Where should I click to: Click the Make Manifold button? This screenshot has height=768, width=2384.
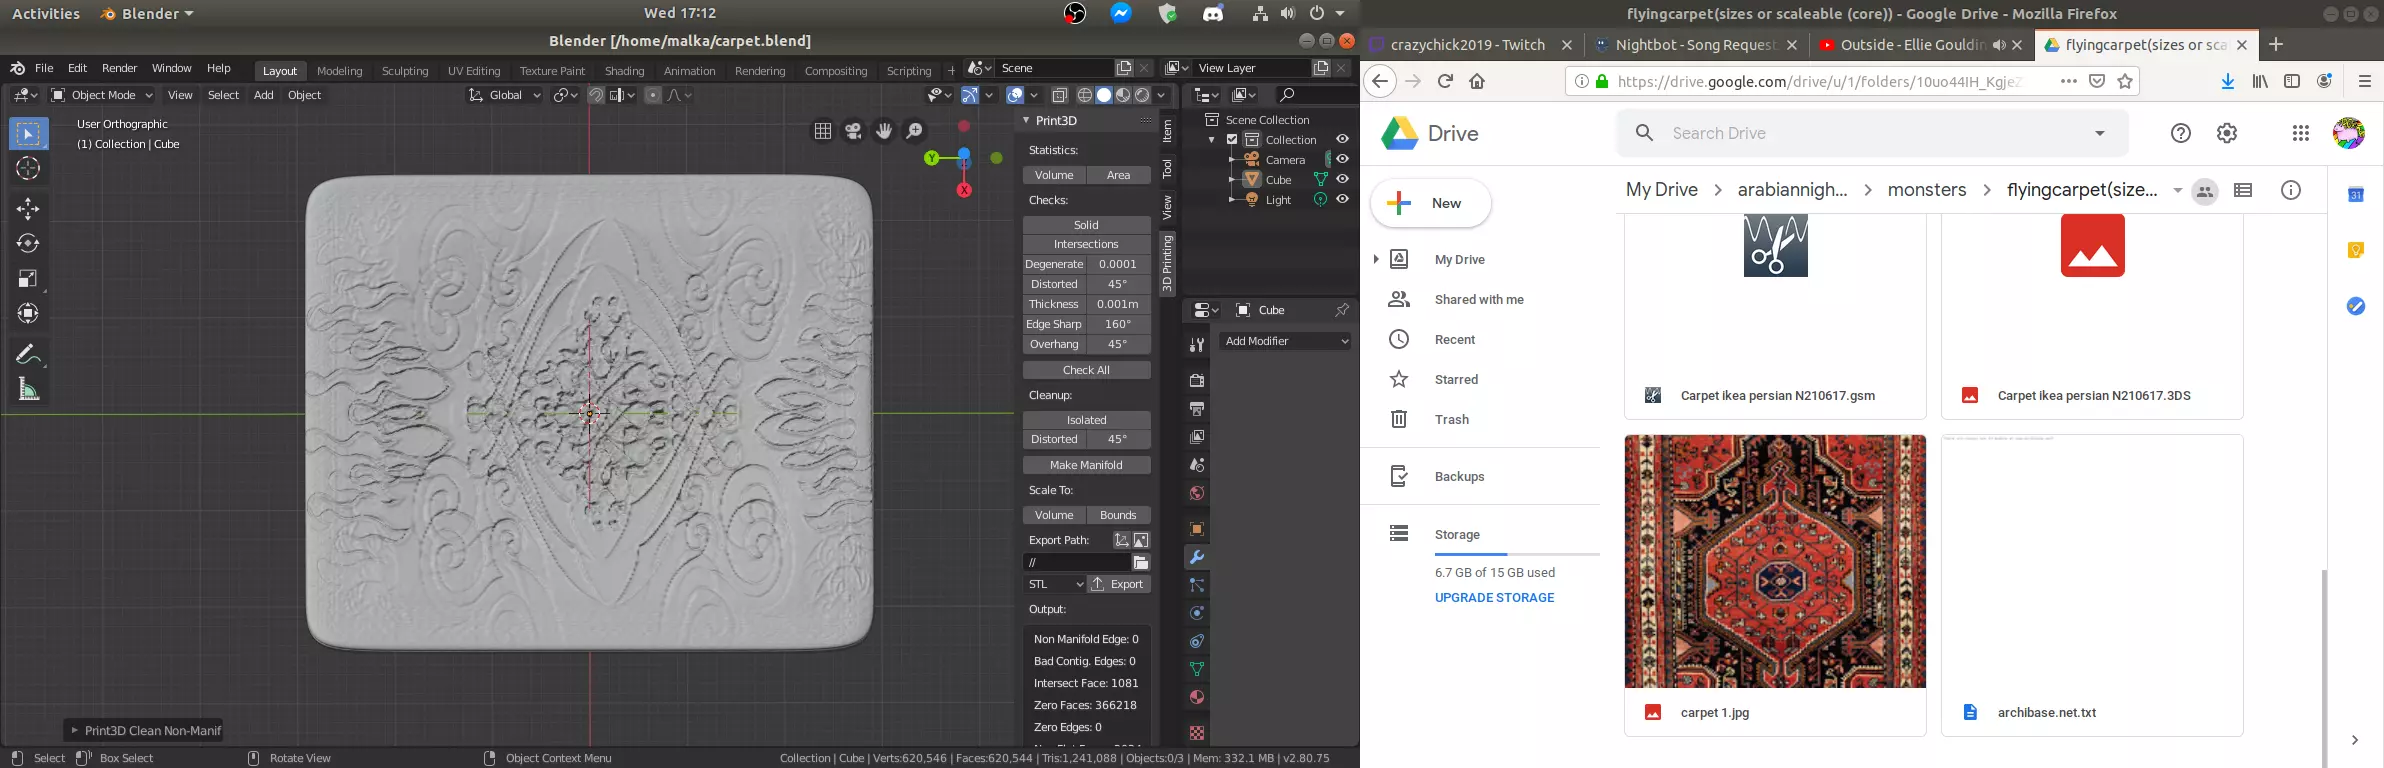point(1086,465)
